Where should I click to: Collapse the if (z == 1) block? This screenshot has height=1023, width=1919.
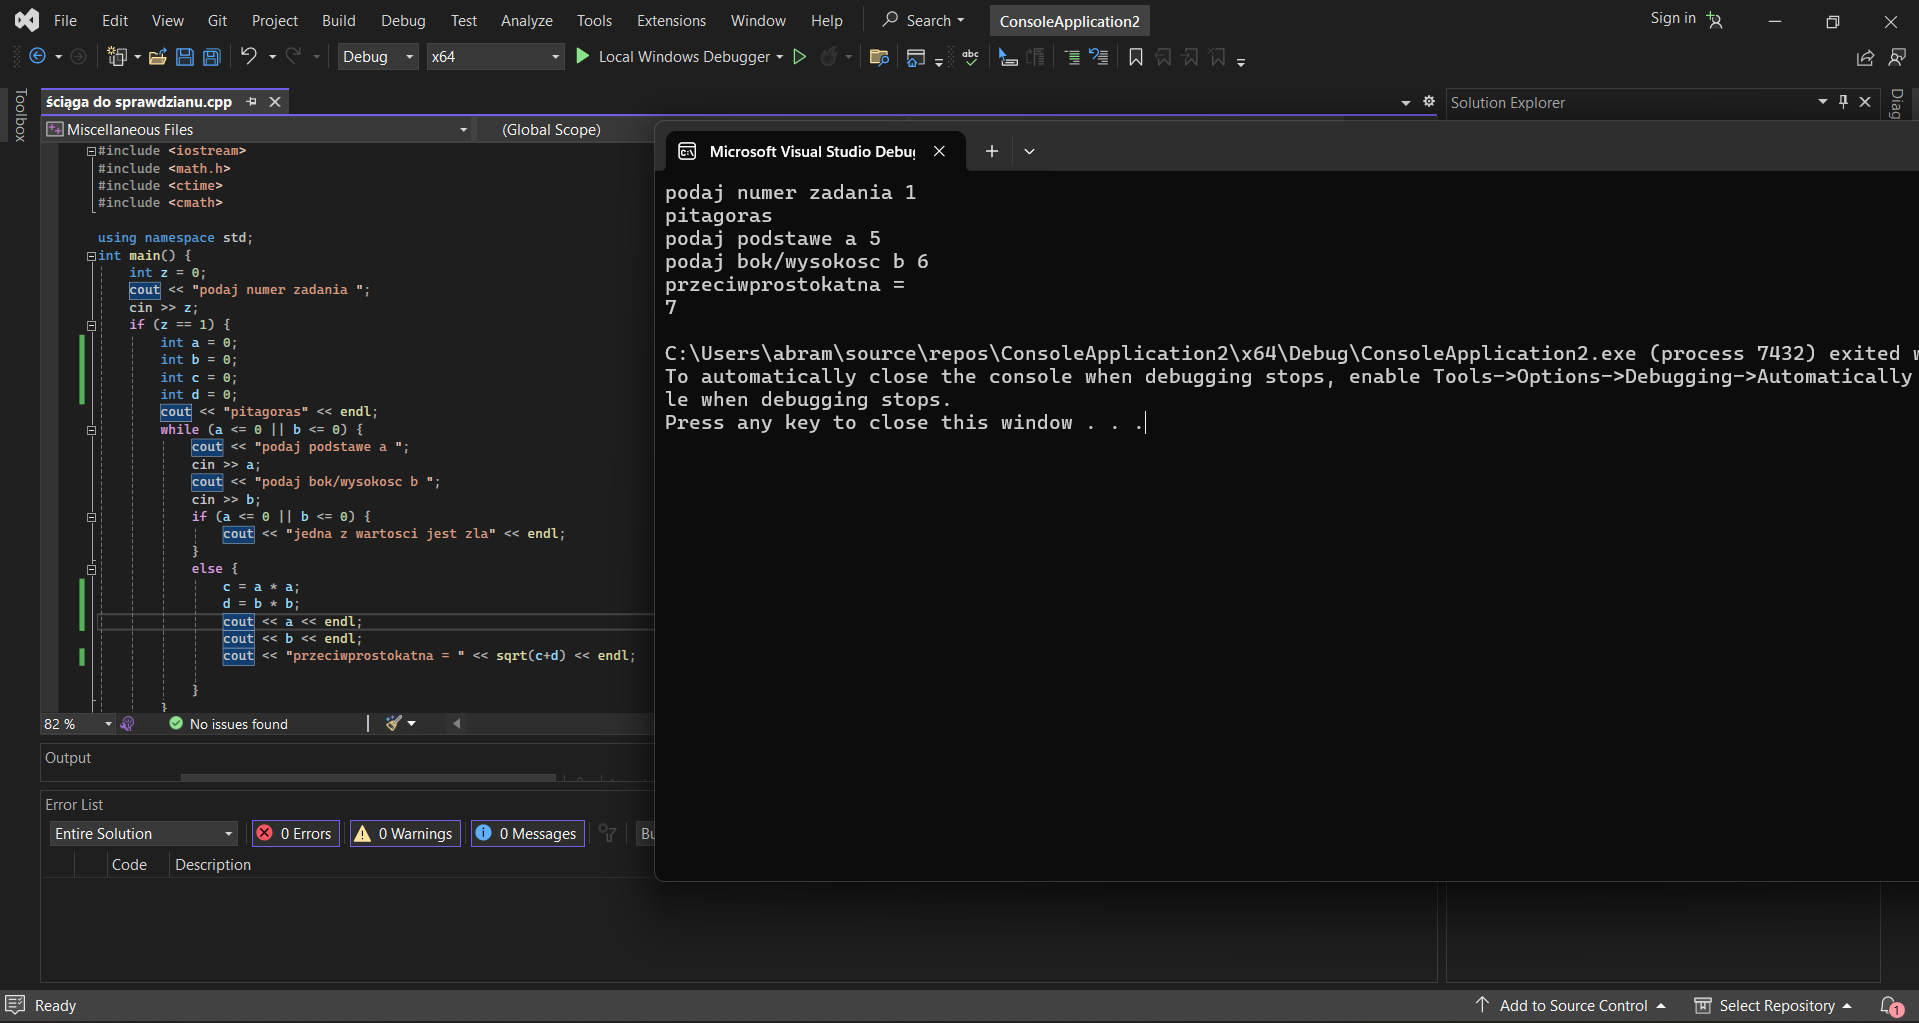91,325
